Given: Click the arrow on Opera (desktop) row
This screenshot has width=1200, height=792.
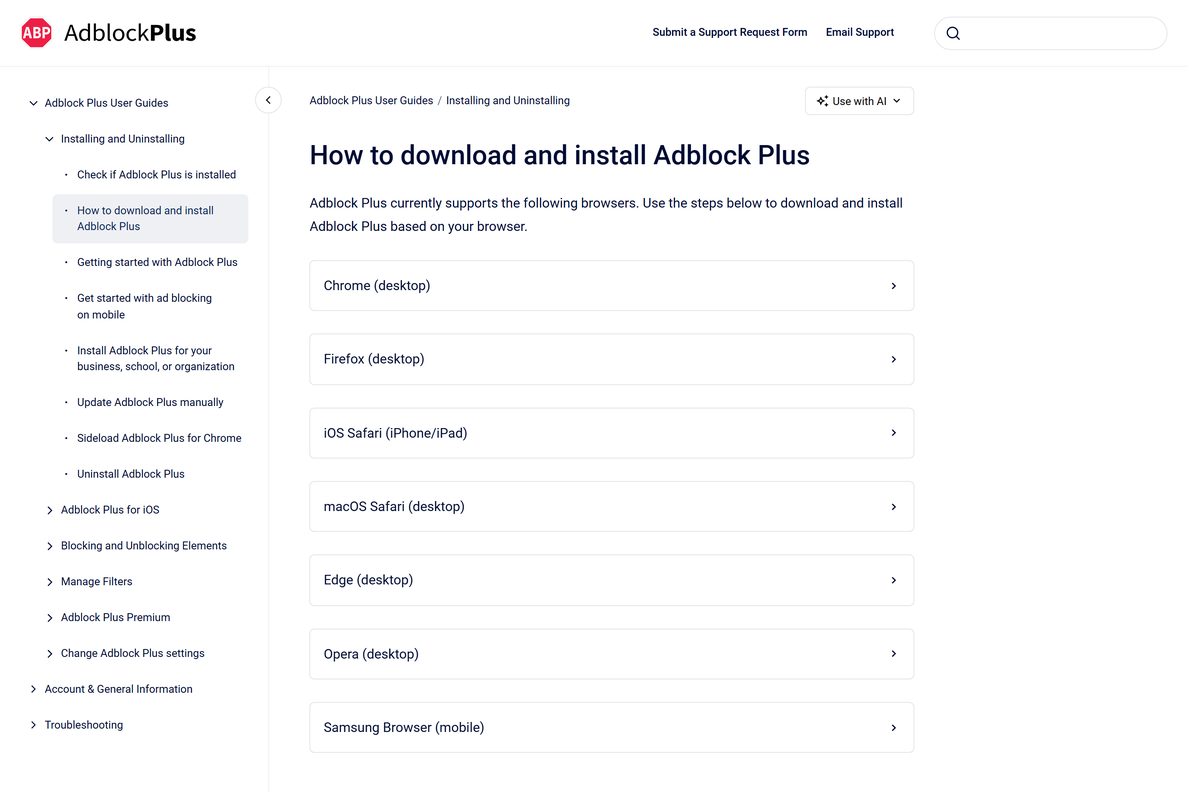Looking at the screenshot, I should (893, 654).
